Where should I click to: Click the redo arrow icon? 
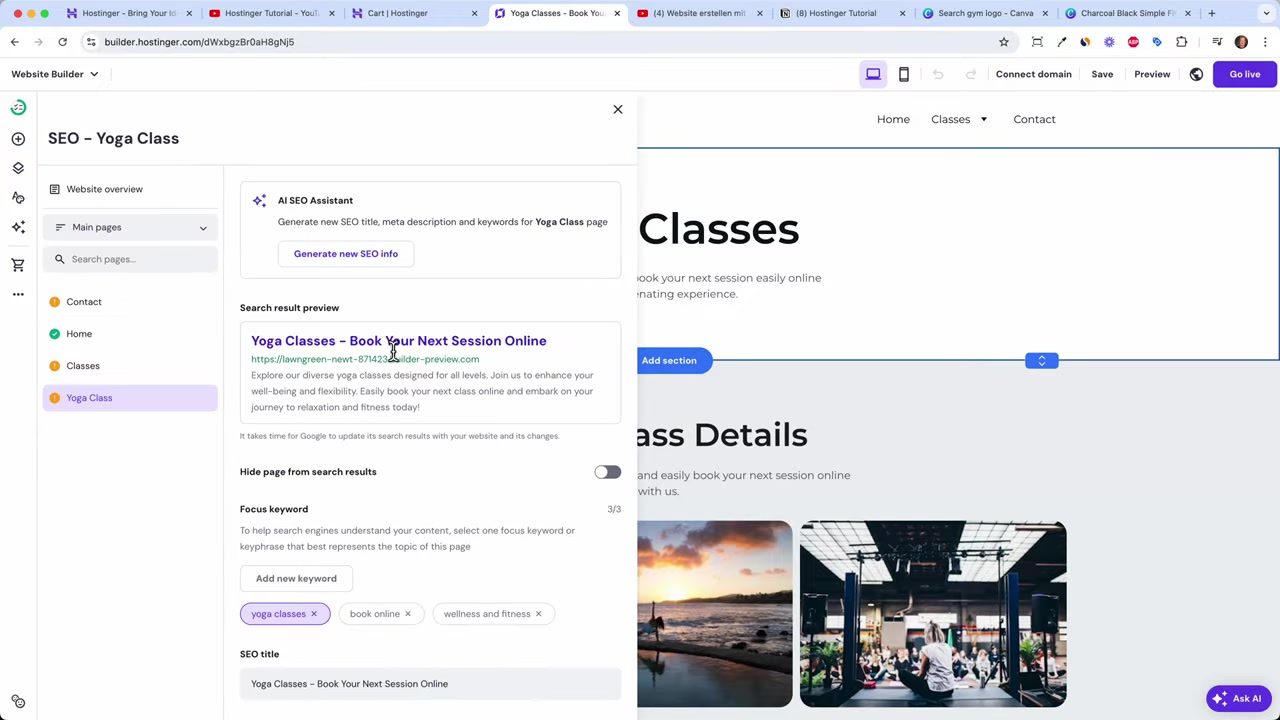pyautogui.click(x=970, y=74)
